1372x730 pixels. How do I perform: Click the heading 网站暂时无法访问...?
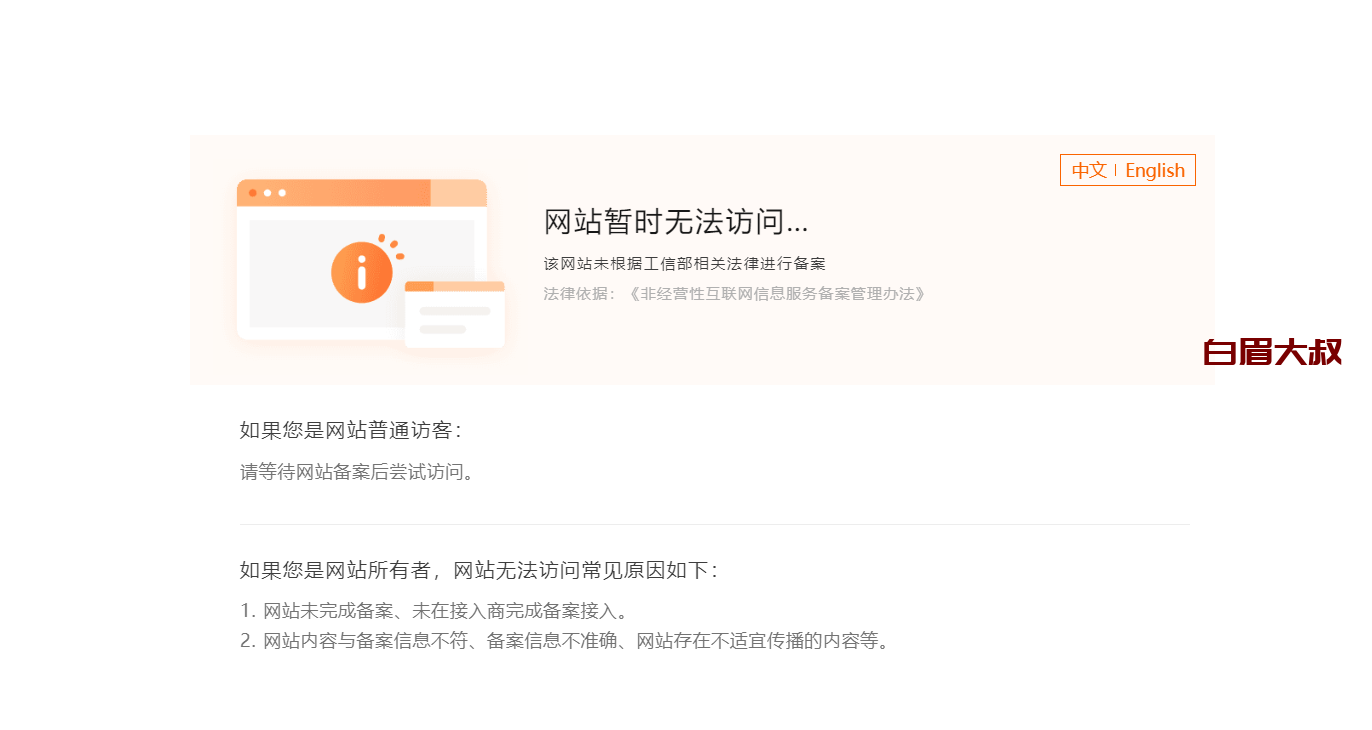tap(676, 222)
